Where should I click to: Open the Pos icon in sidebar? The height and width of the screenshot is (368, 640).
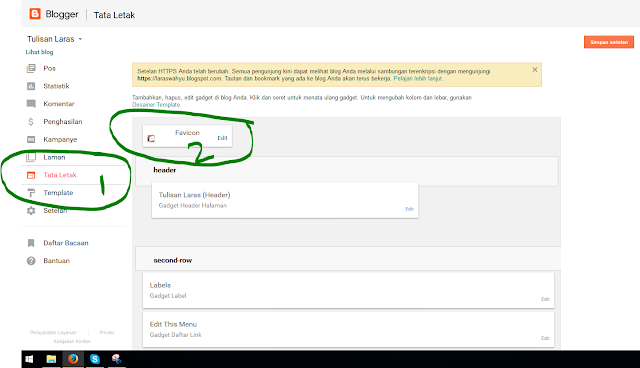31,68
